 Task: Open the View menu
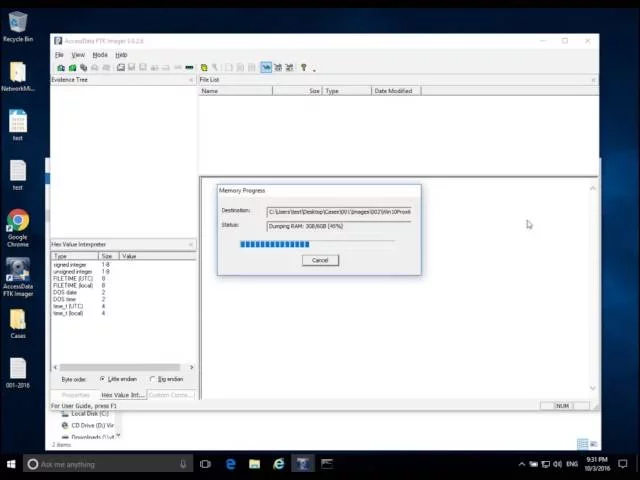click(x=78, y=55)
